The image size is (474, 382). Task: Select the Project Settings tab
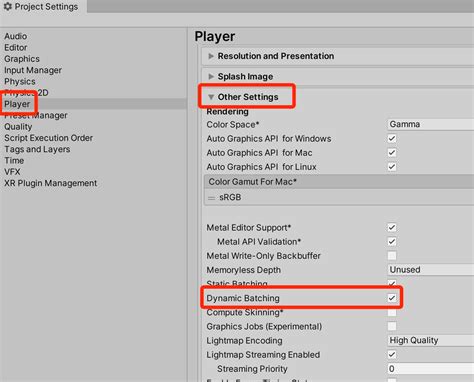43,6
